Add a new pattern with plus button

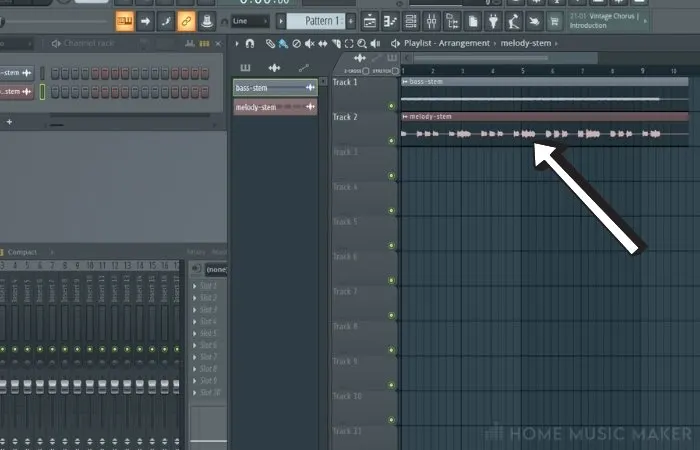point(351,21)
